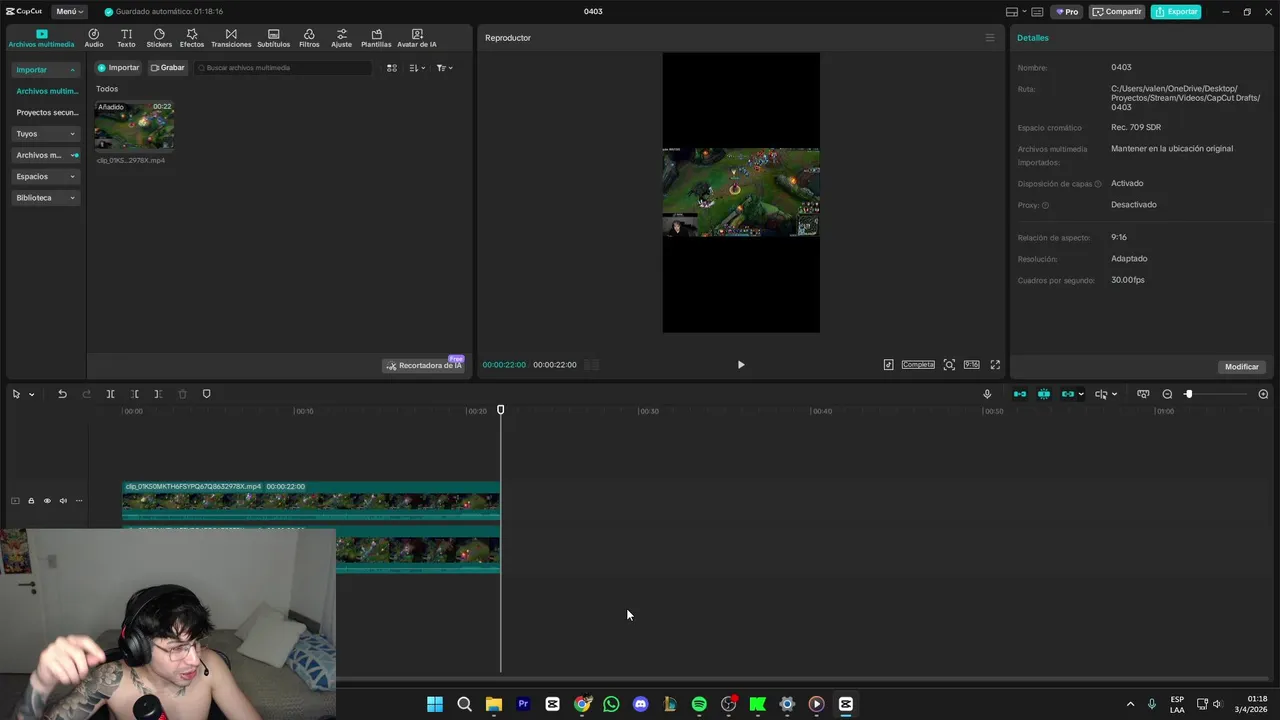Zoom out the timeline with minus icon
The width and height of the screenshot is (1280, 720).
click(1167, 394)
